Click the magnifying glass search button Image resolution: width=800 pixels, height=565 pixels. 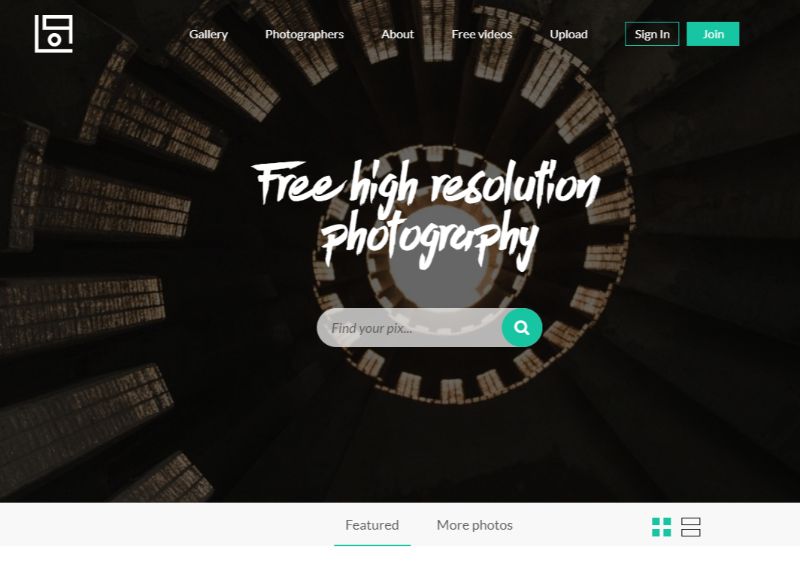[x=521, y=328]
